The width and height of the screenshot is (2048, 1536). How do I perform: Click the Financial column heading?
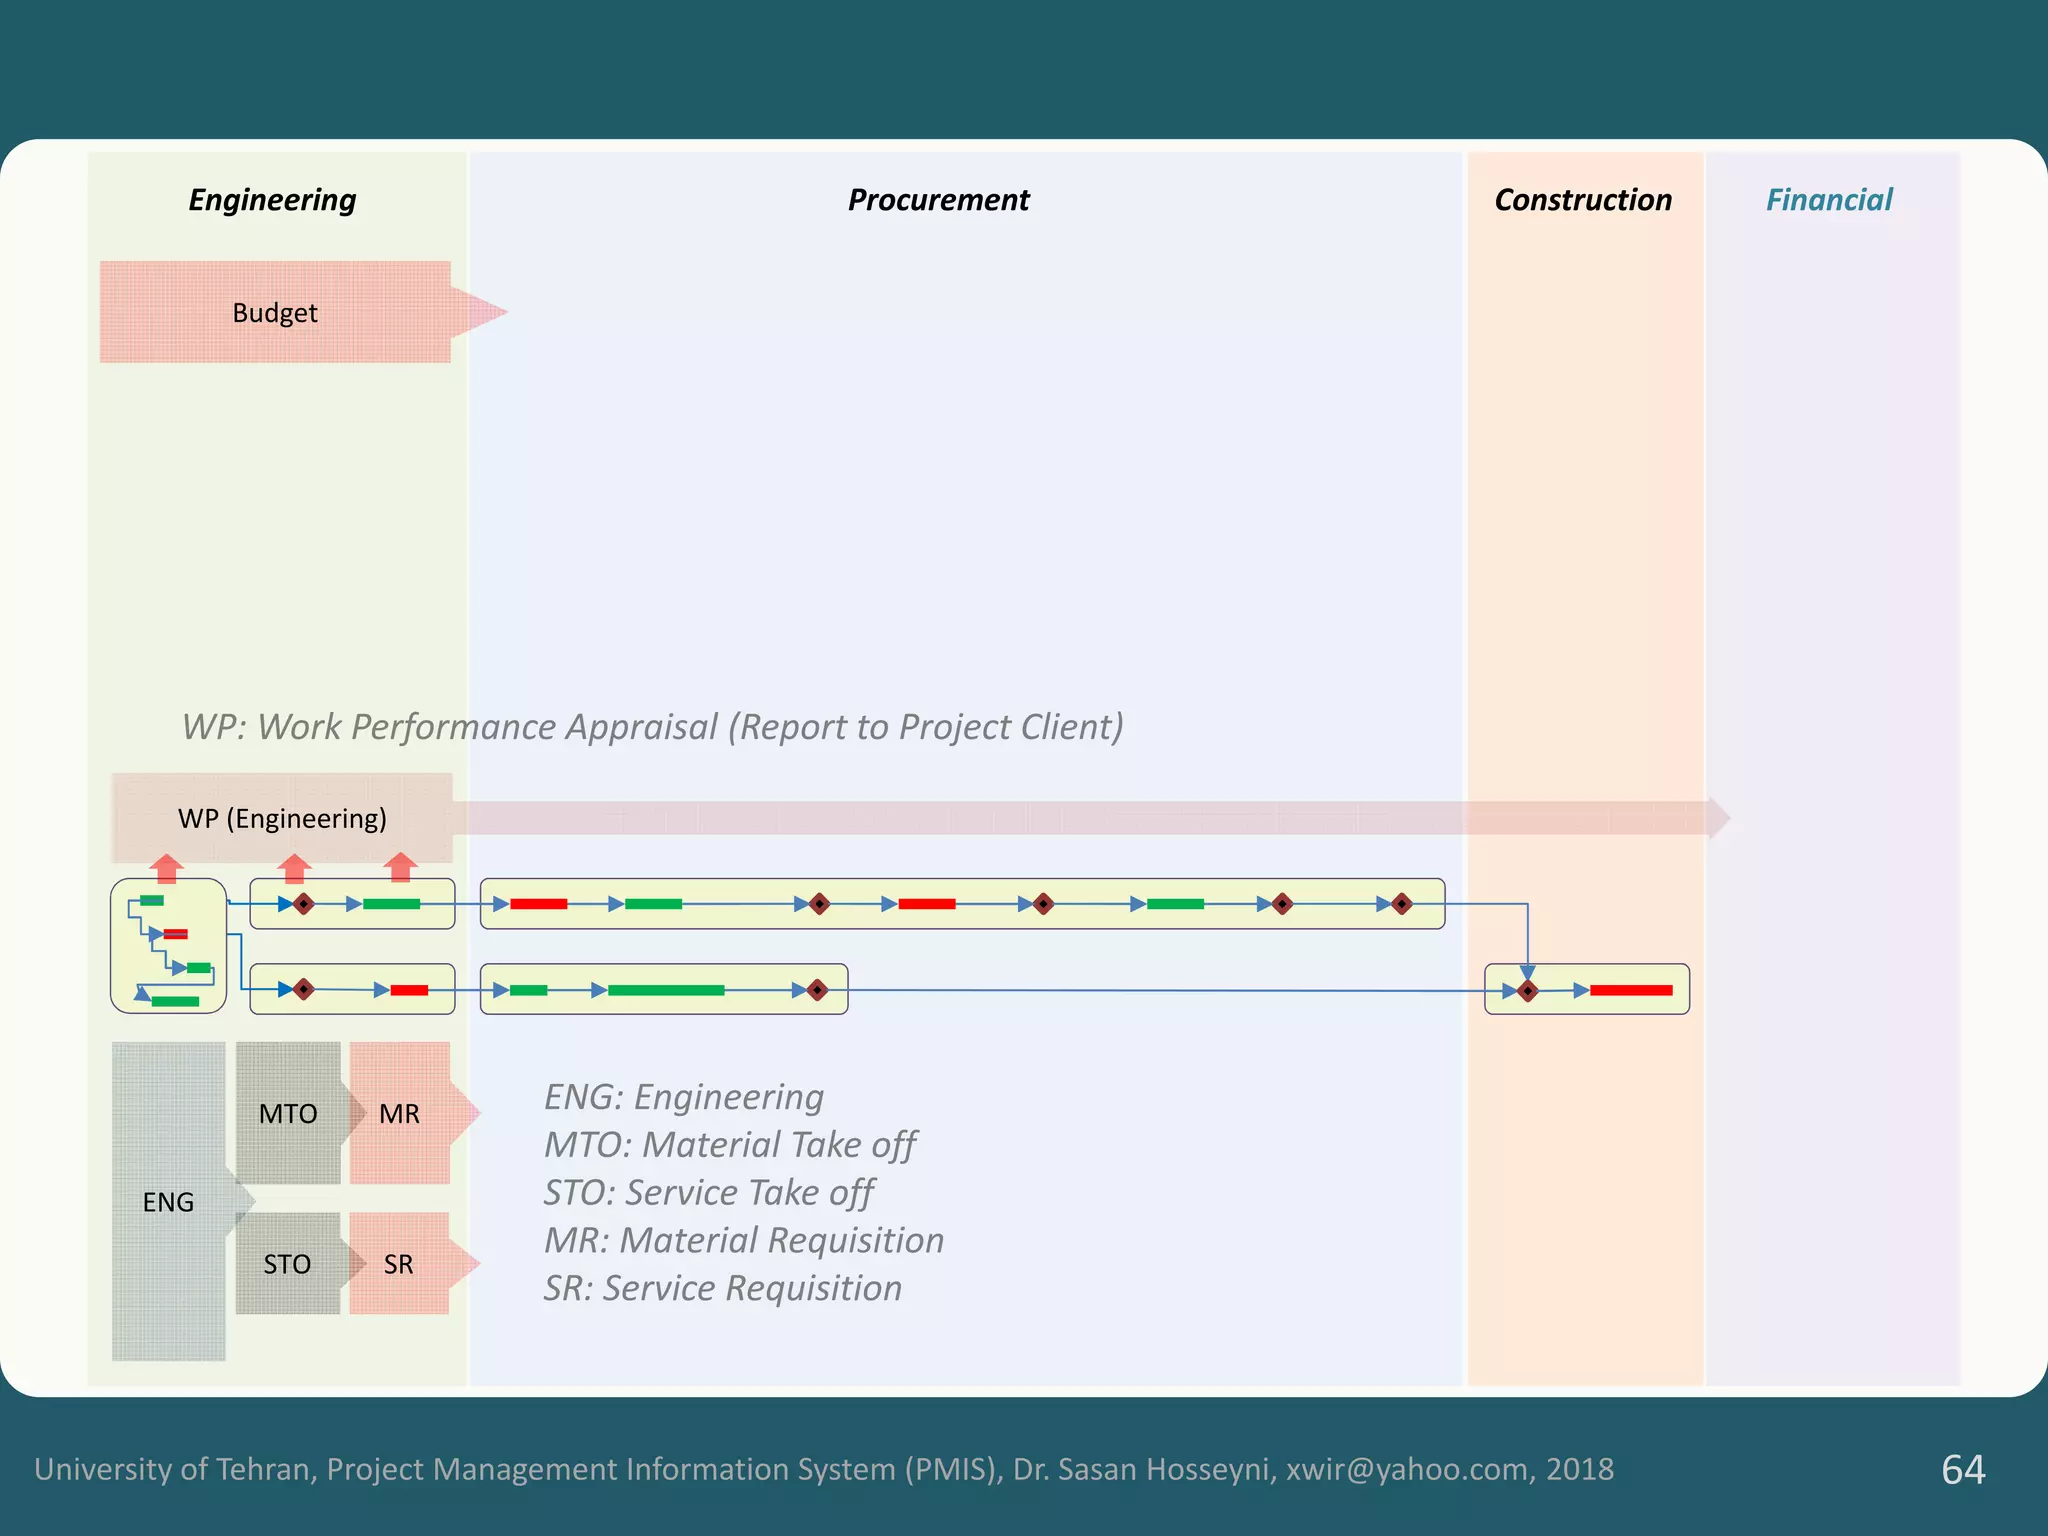pyautogui.click(x=1829, y=200)
